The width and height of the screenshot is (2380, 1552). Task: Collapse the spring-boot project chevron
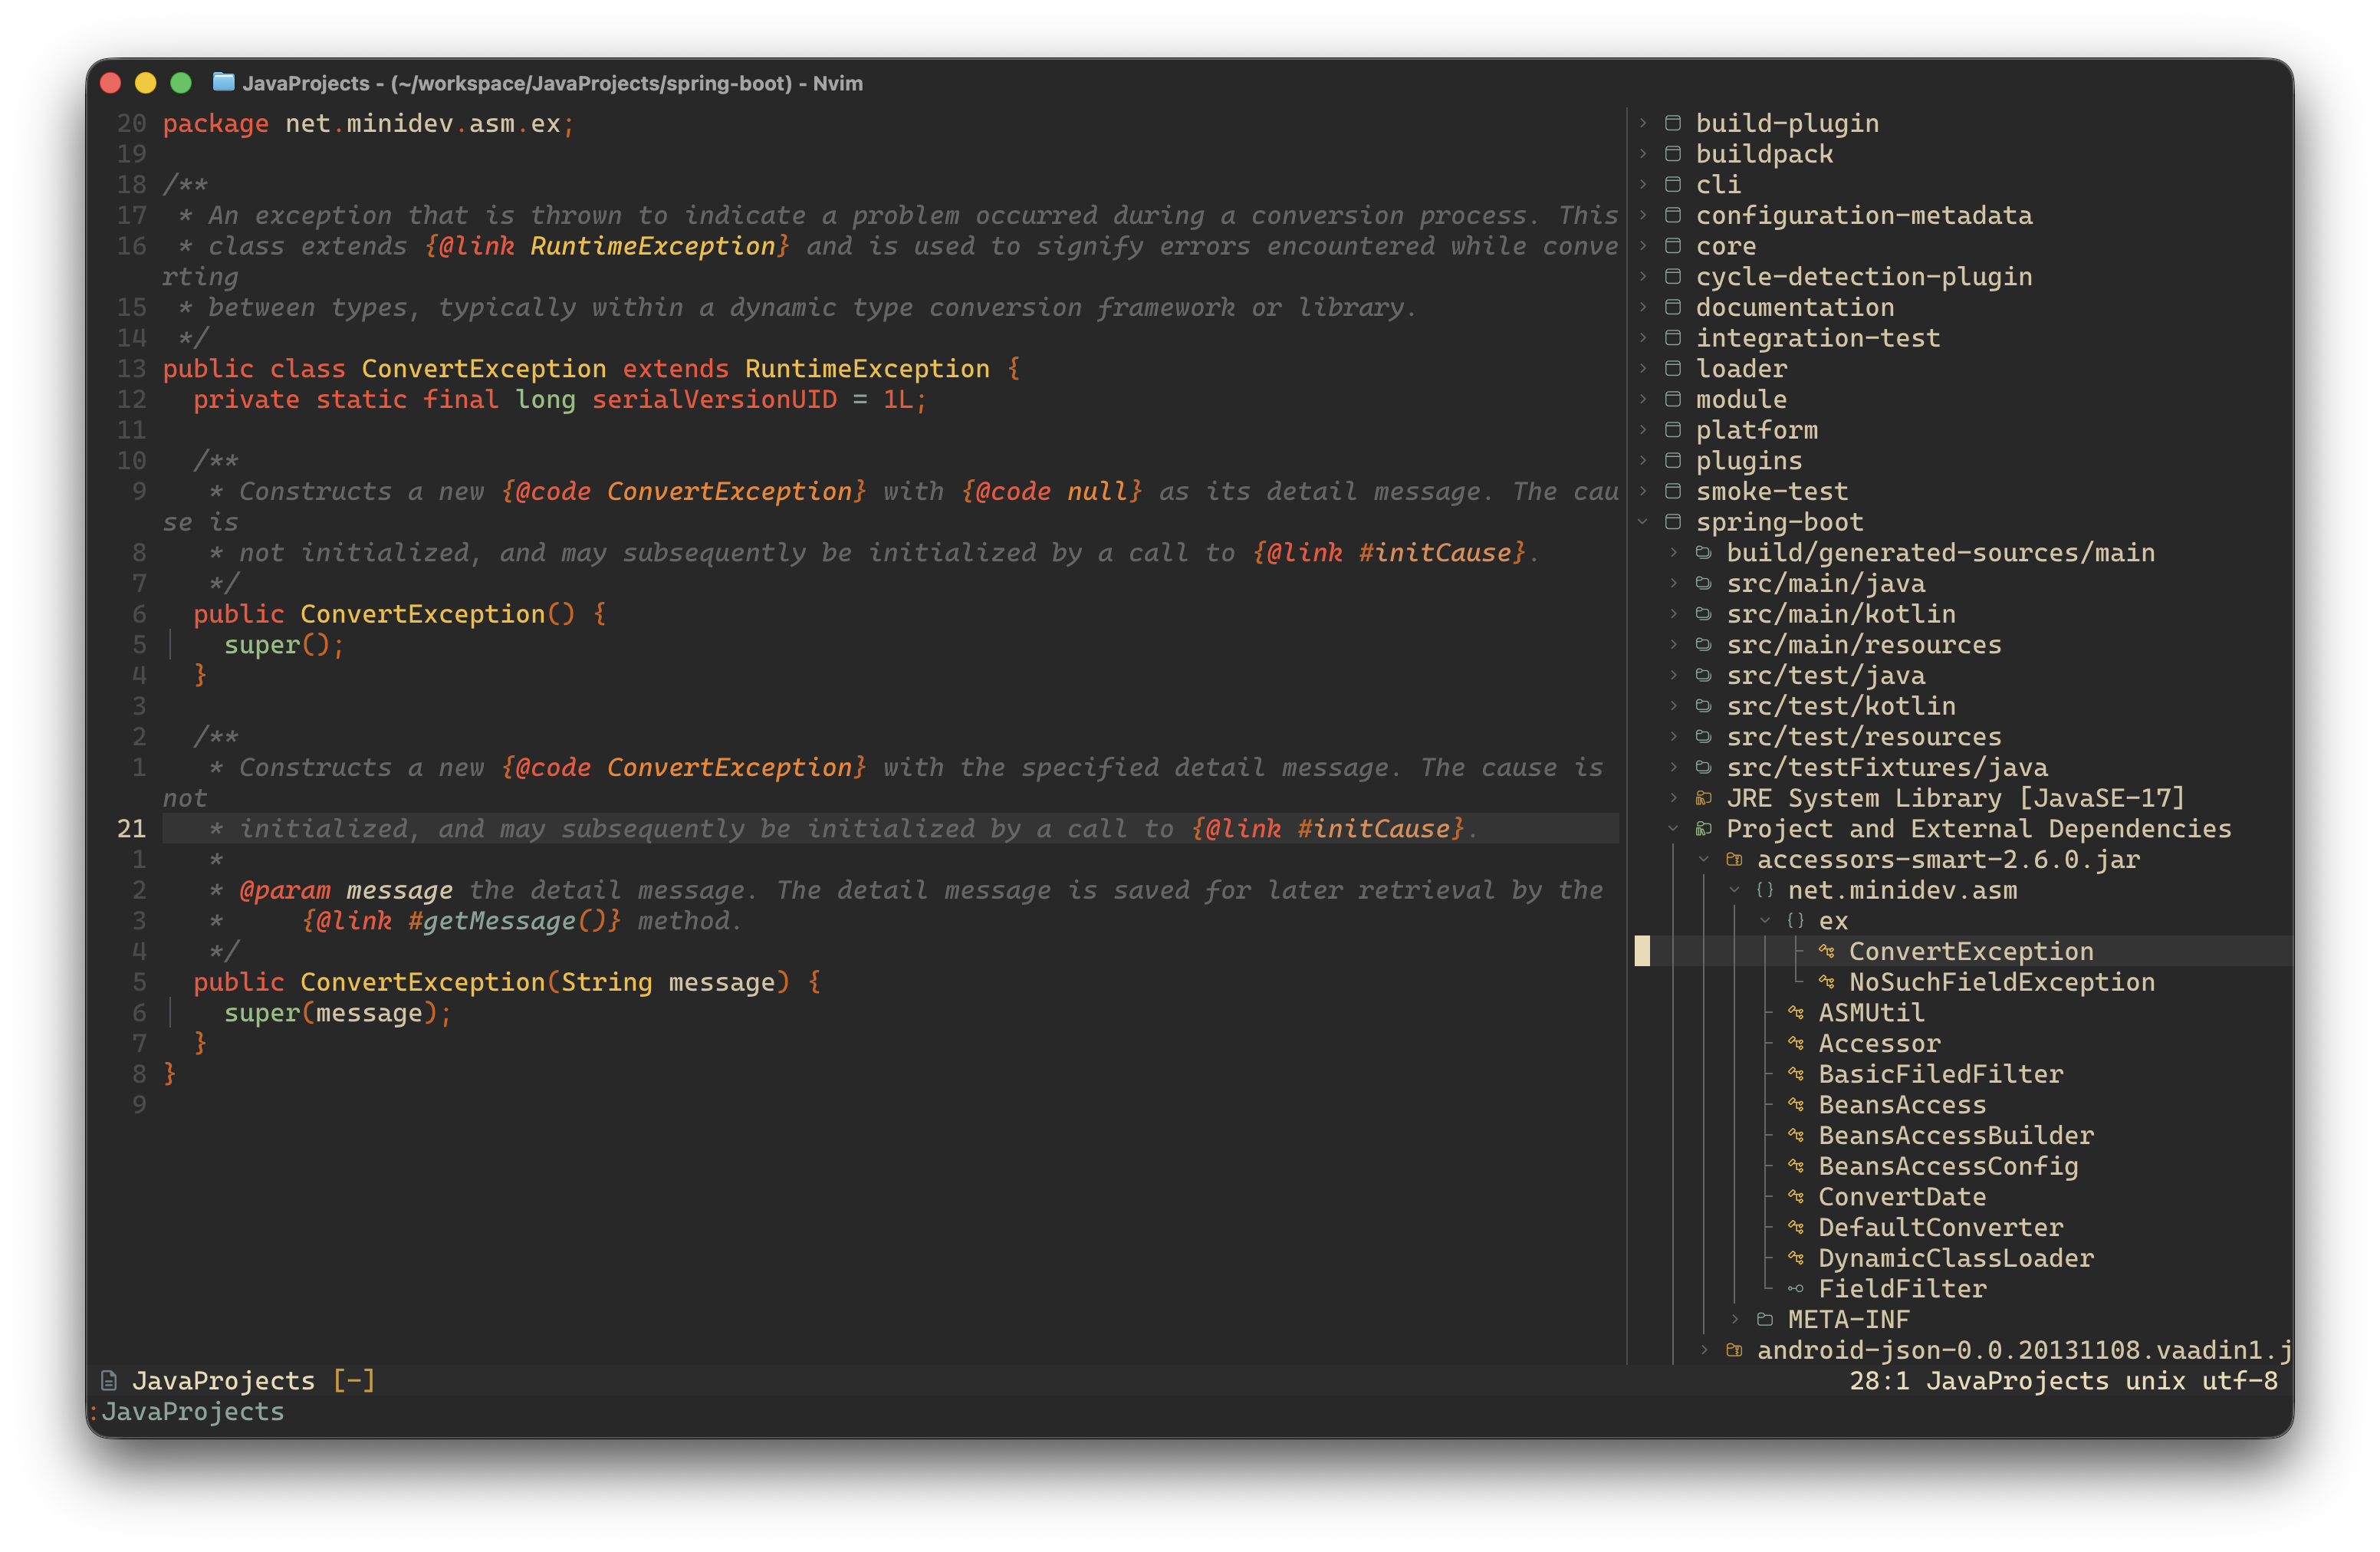1642,522
